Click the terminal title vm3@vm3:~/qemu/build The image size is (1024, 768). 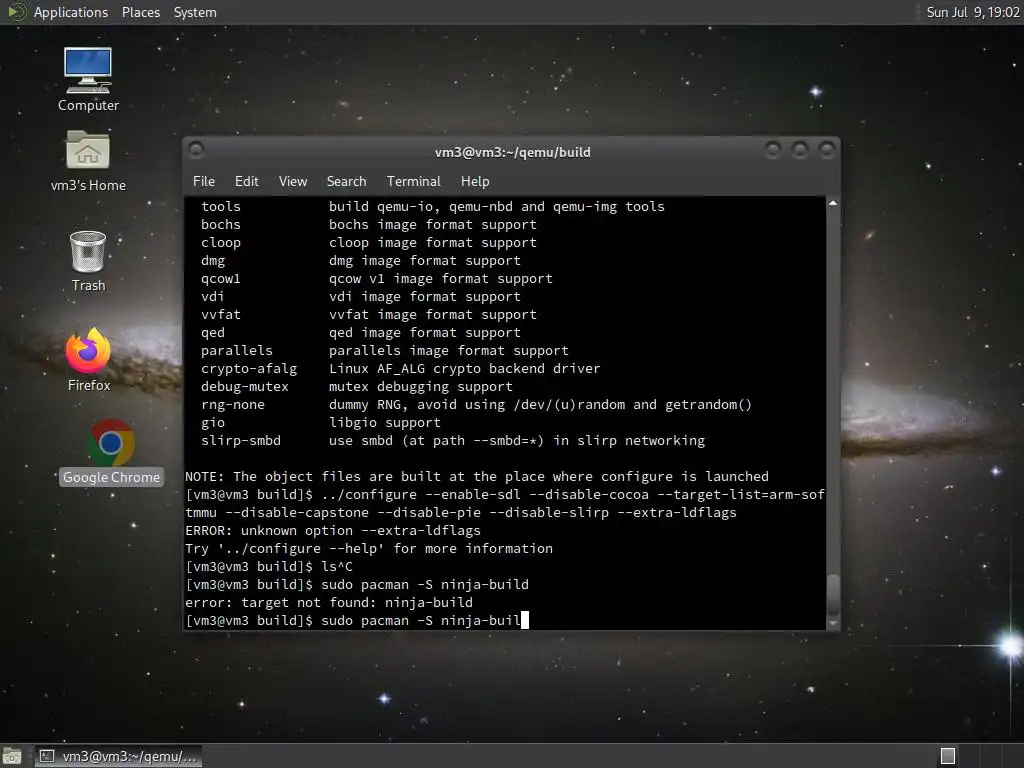(x=513, y=152)
